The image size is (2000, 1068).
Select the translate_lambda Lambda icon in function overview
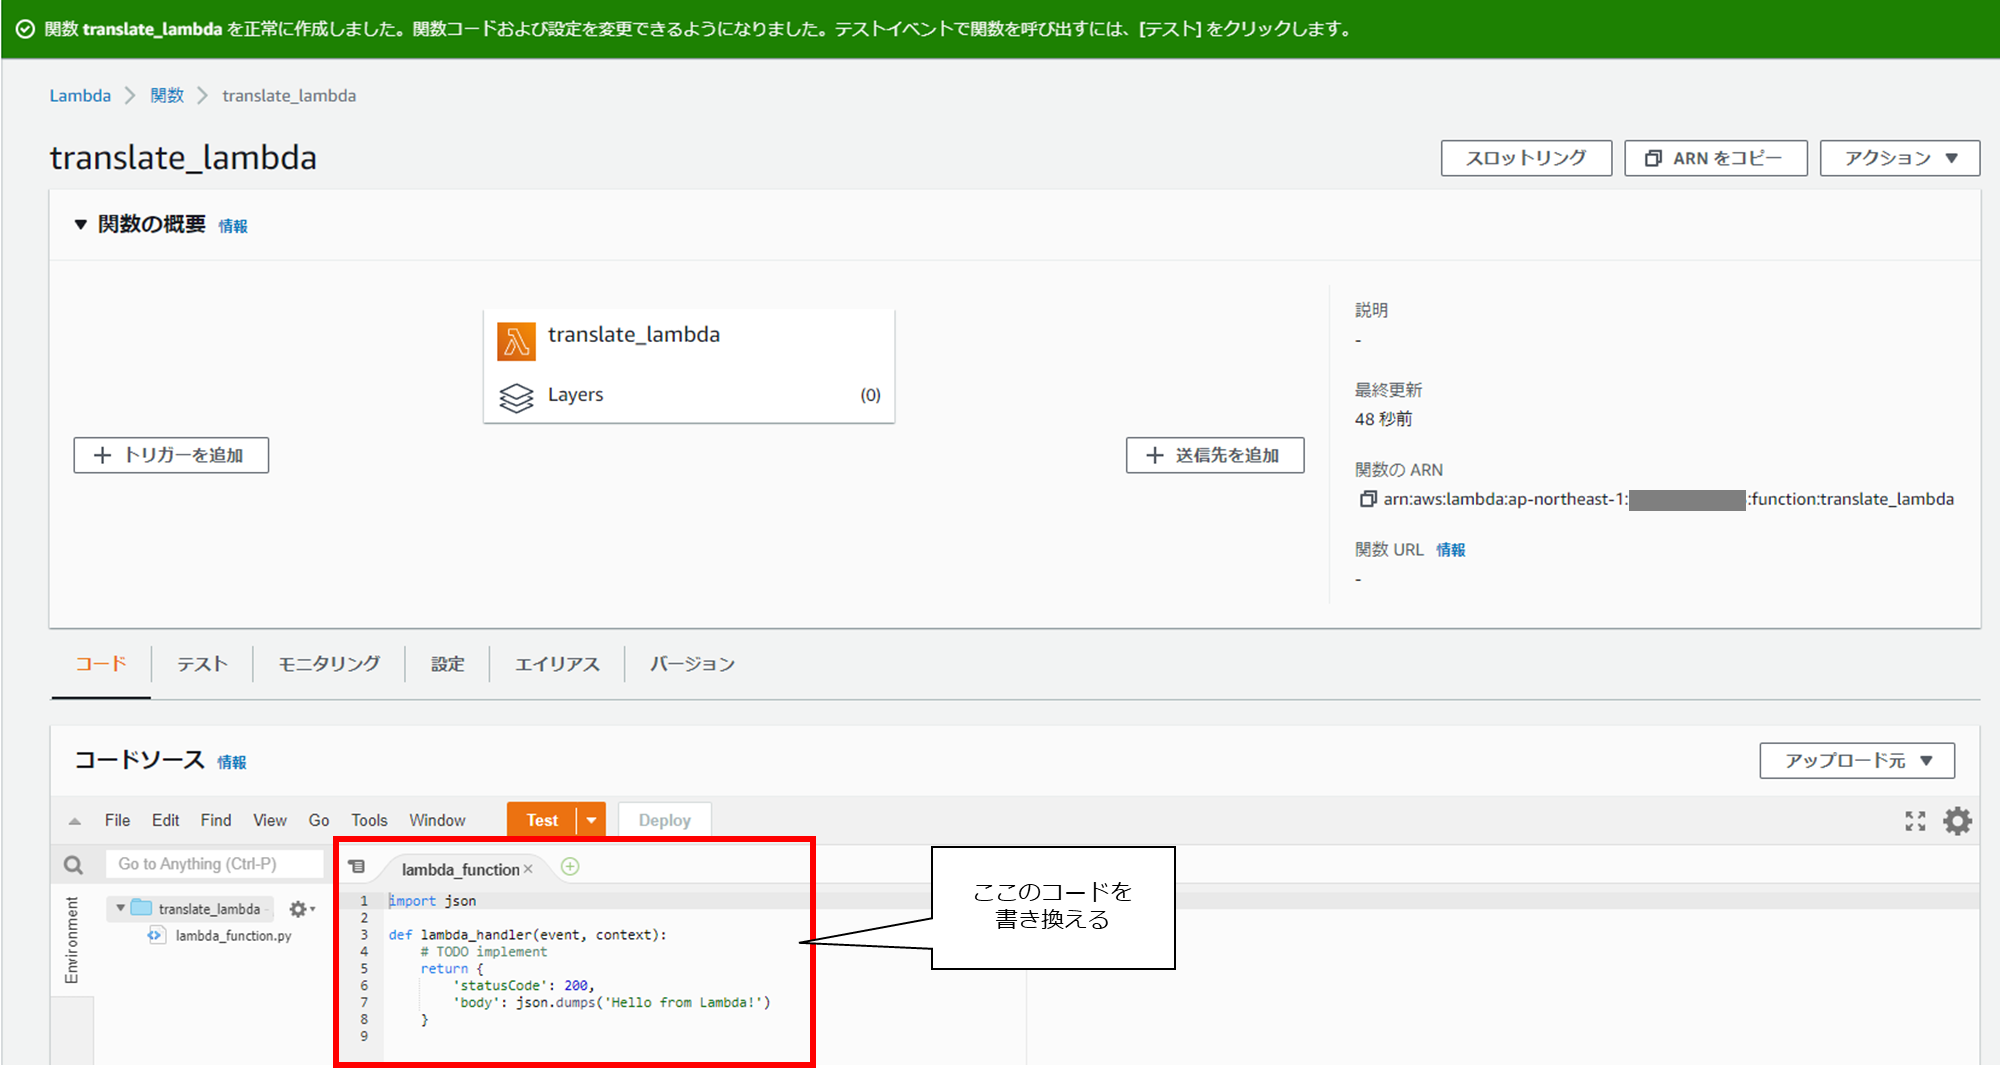516,340
